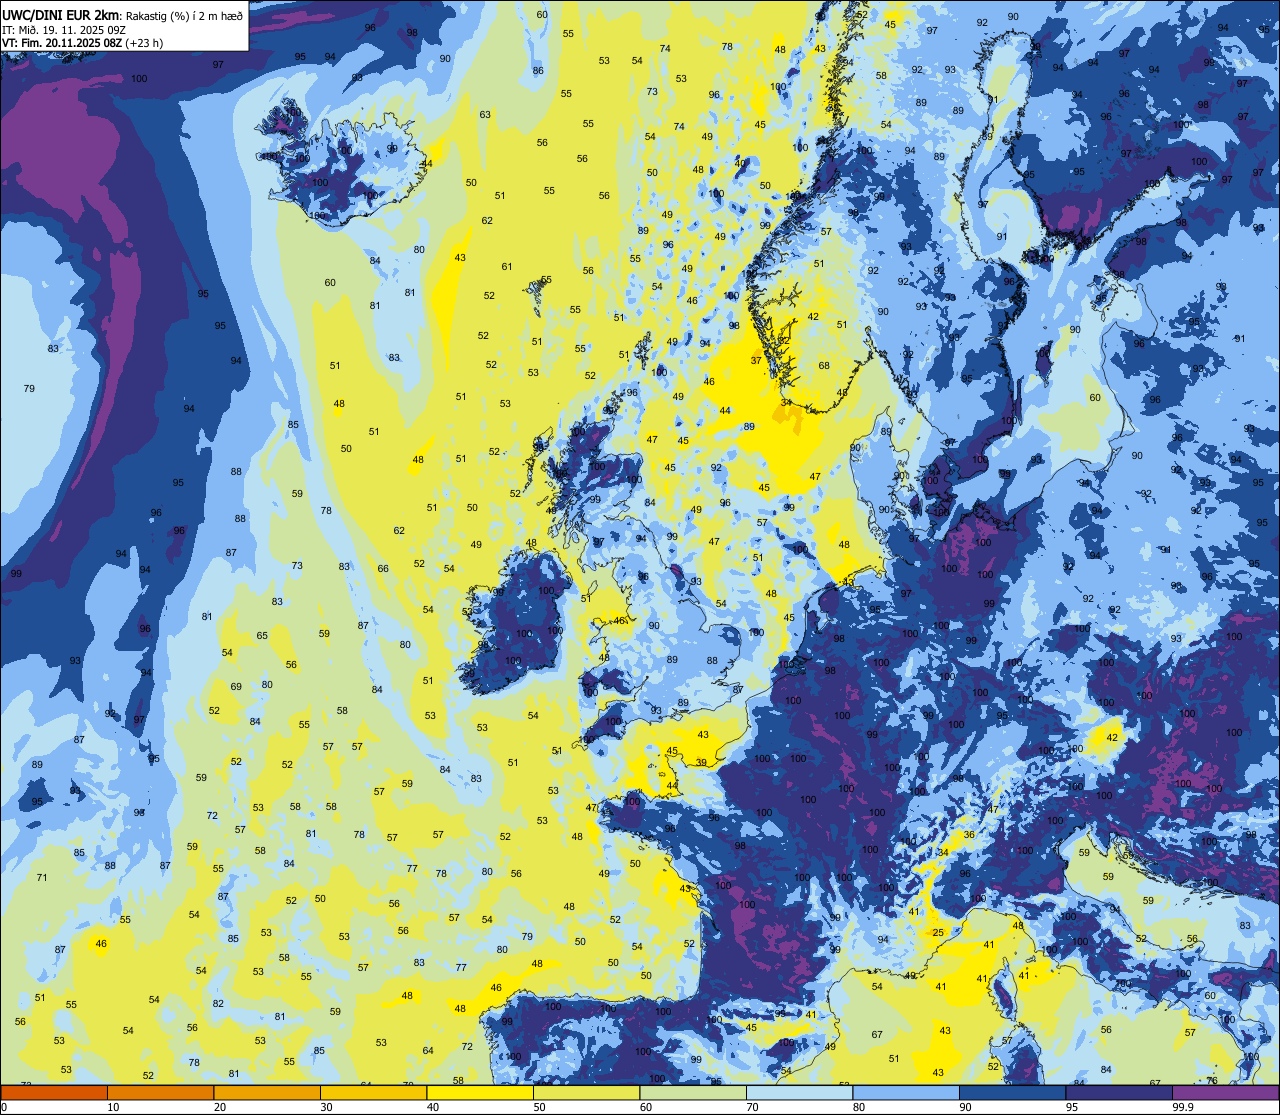The width and height of the screenshot is (1280, 1115).
Task: Click the legend tick label '99.9'
Action: 1183,1107
